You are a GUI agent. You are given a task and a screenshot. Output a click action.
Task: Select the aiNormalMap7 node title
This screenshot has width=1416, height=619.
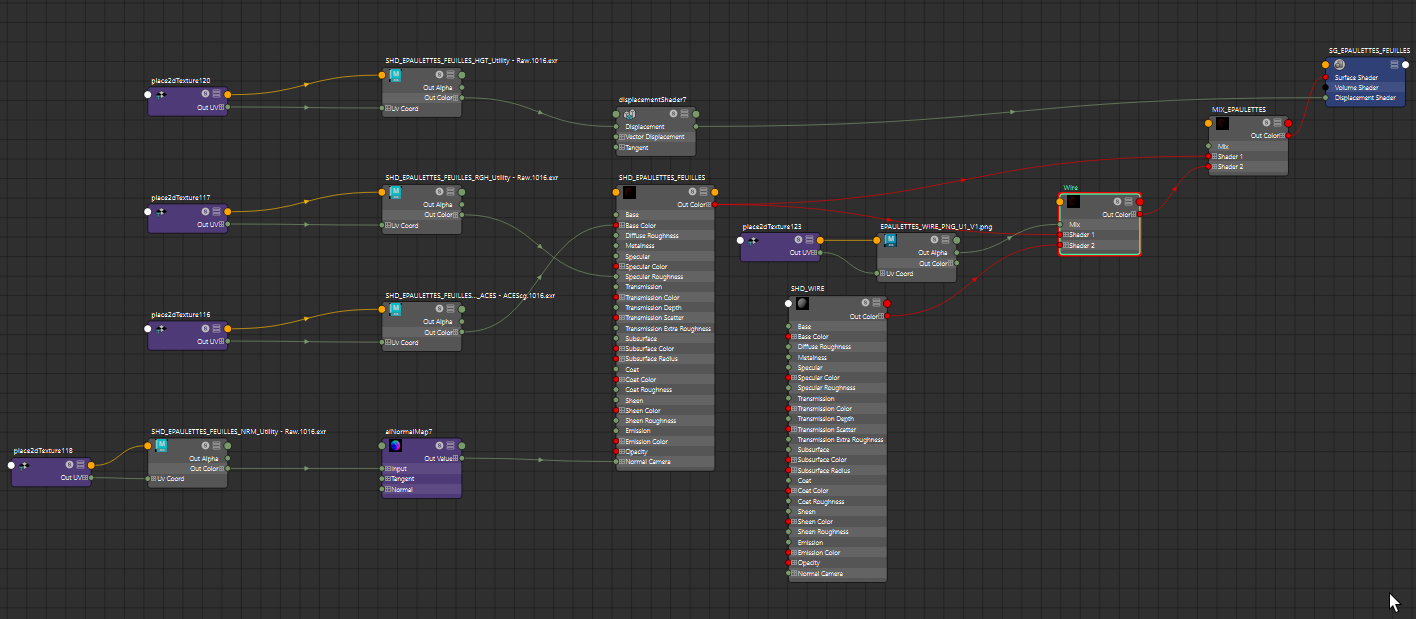click(408, 432)
